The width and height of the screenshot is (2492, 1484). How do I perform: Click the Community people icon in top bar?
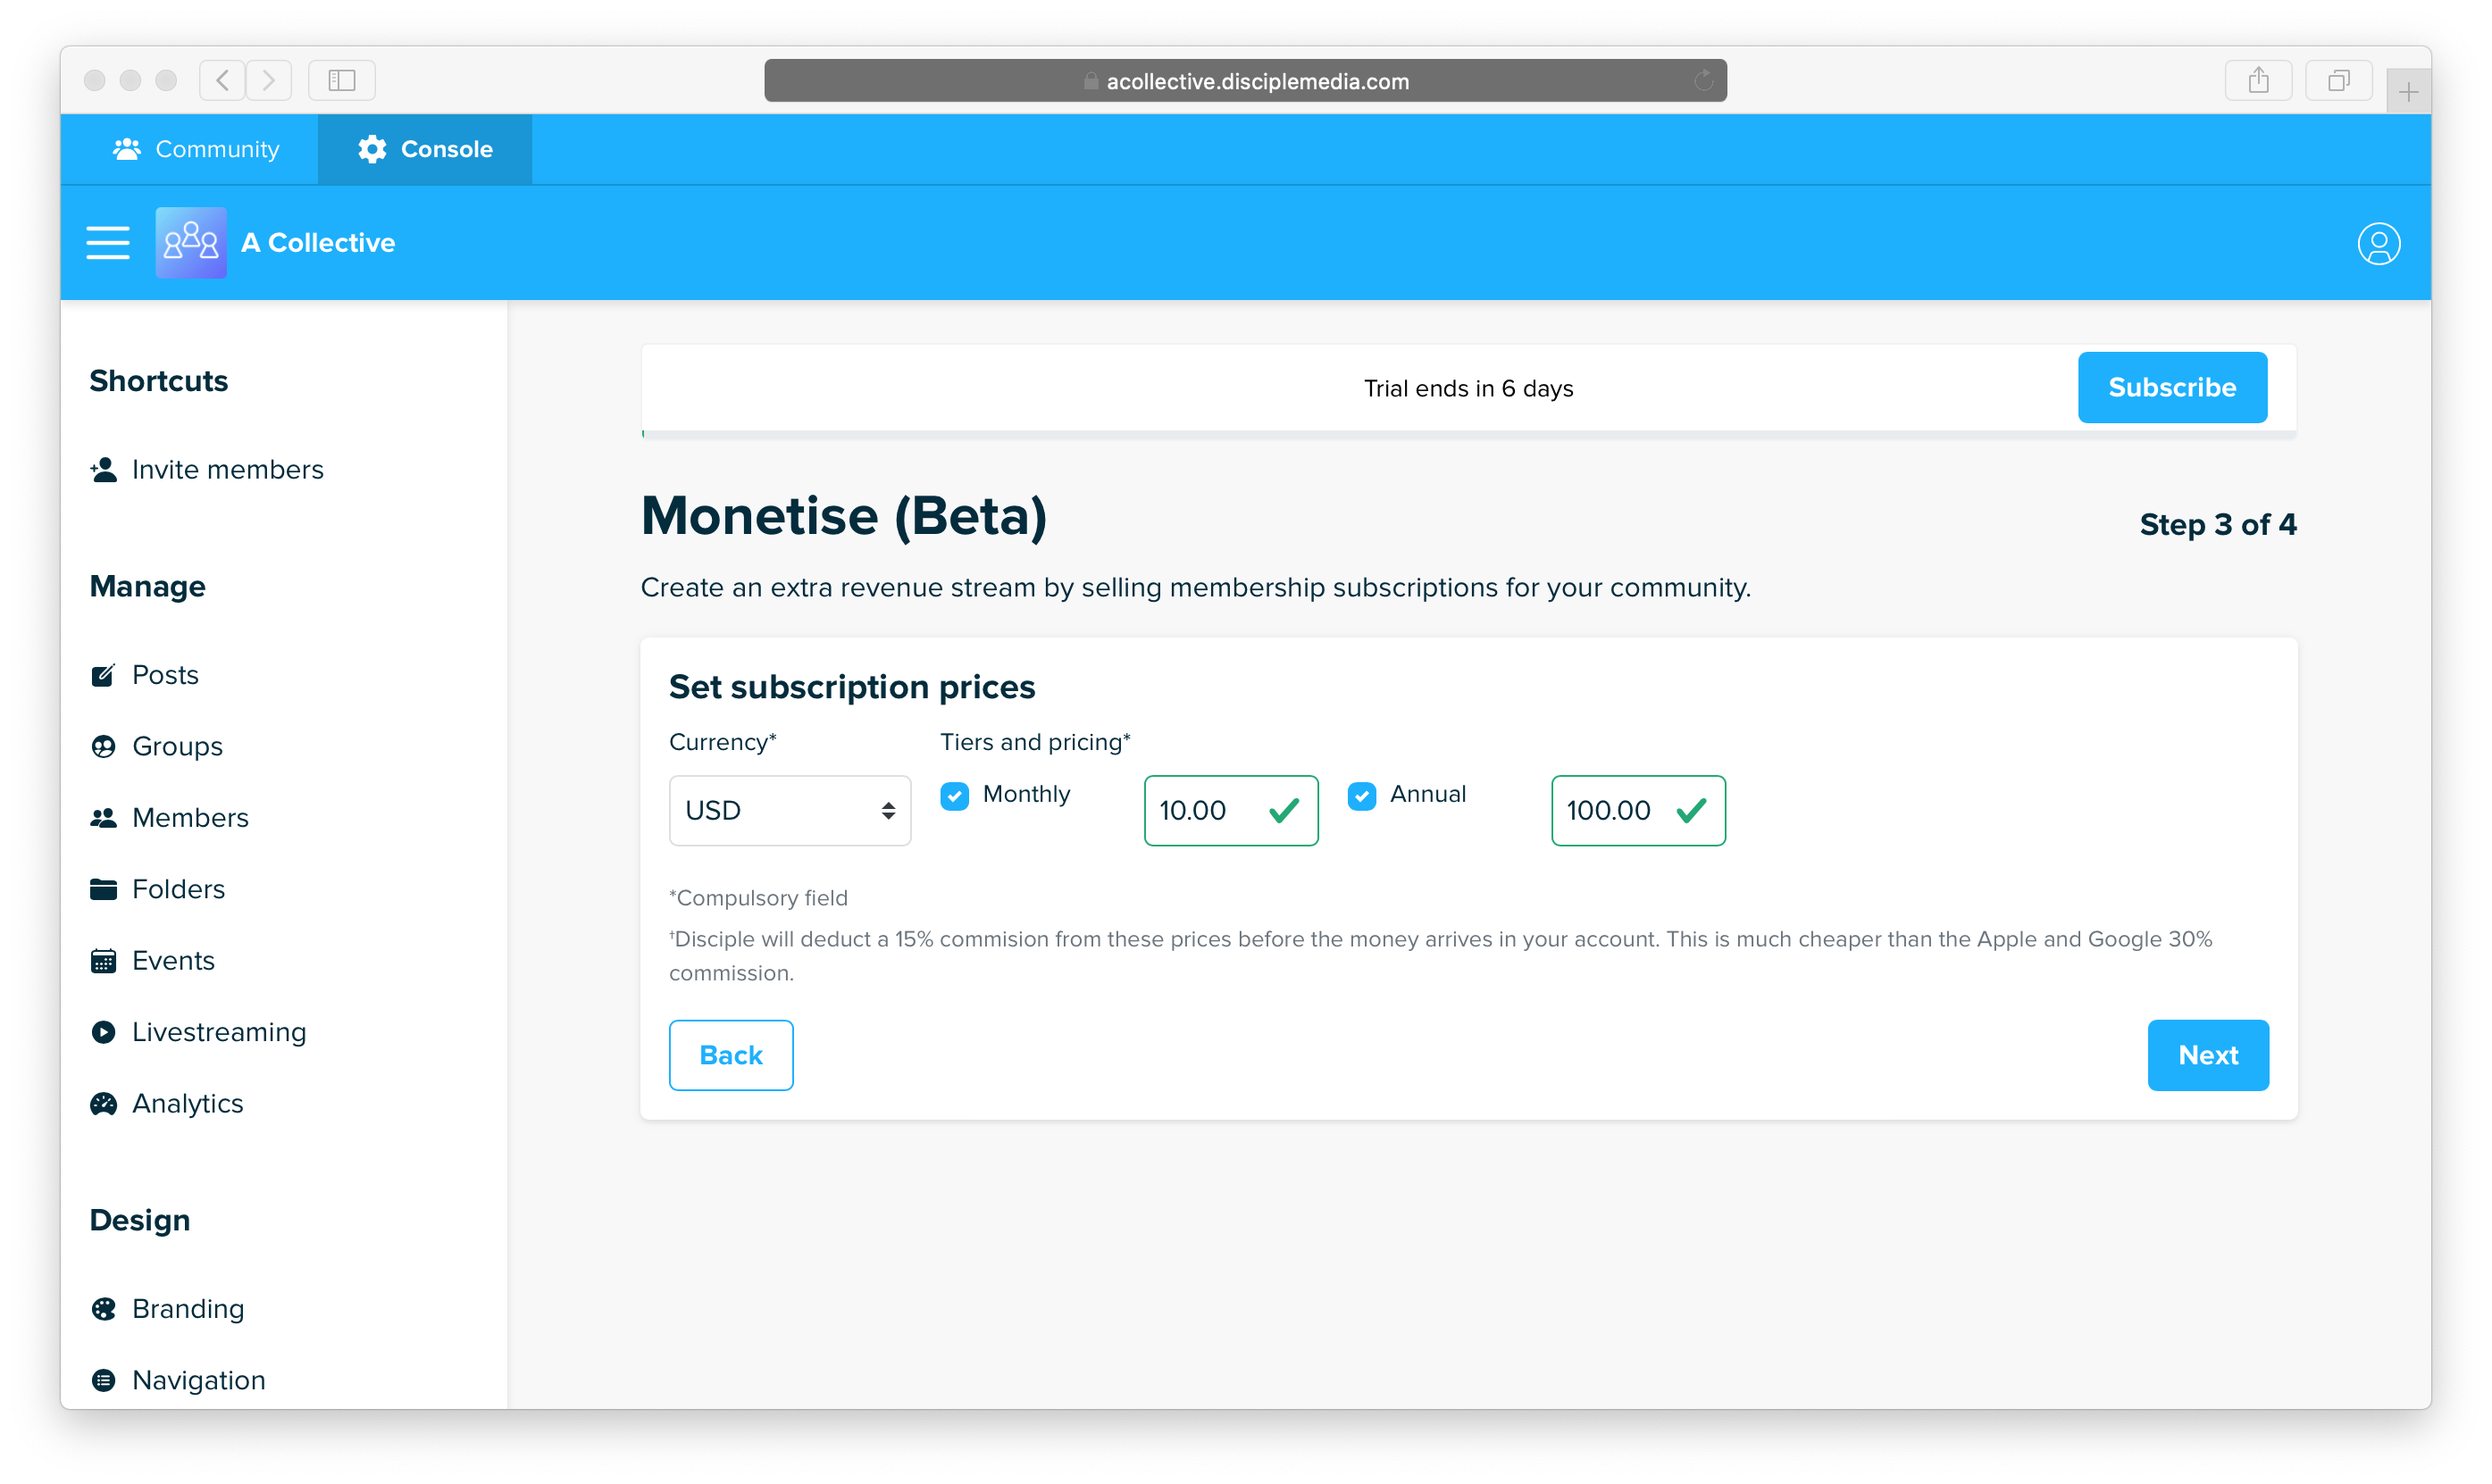[x=127, y=149]
